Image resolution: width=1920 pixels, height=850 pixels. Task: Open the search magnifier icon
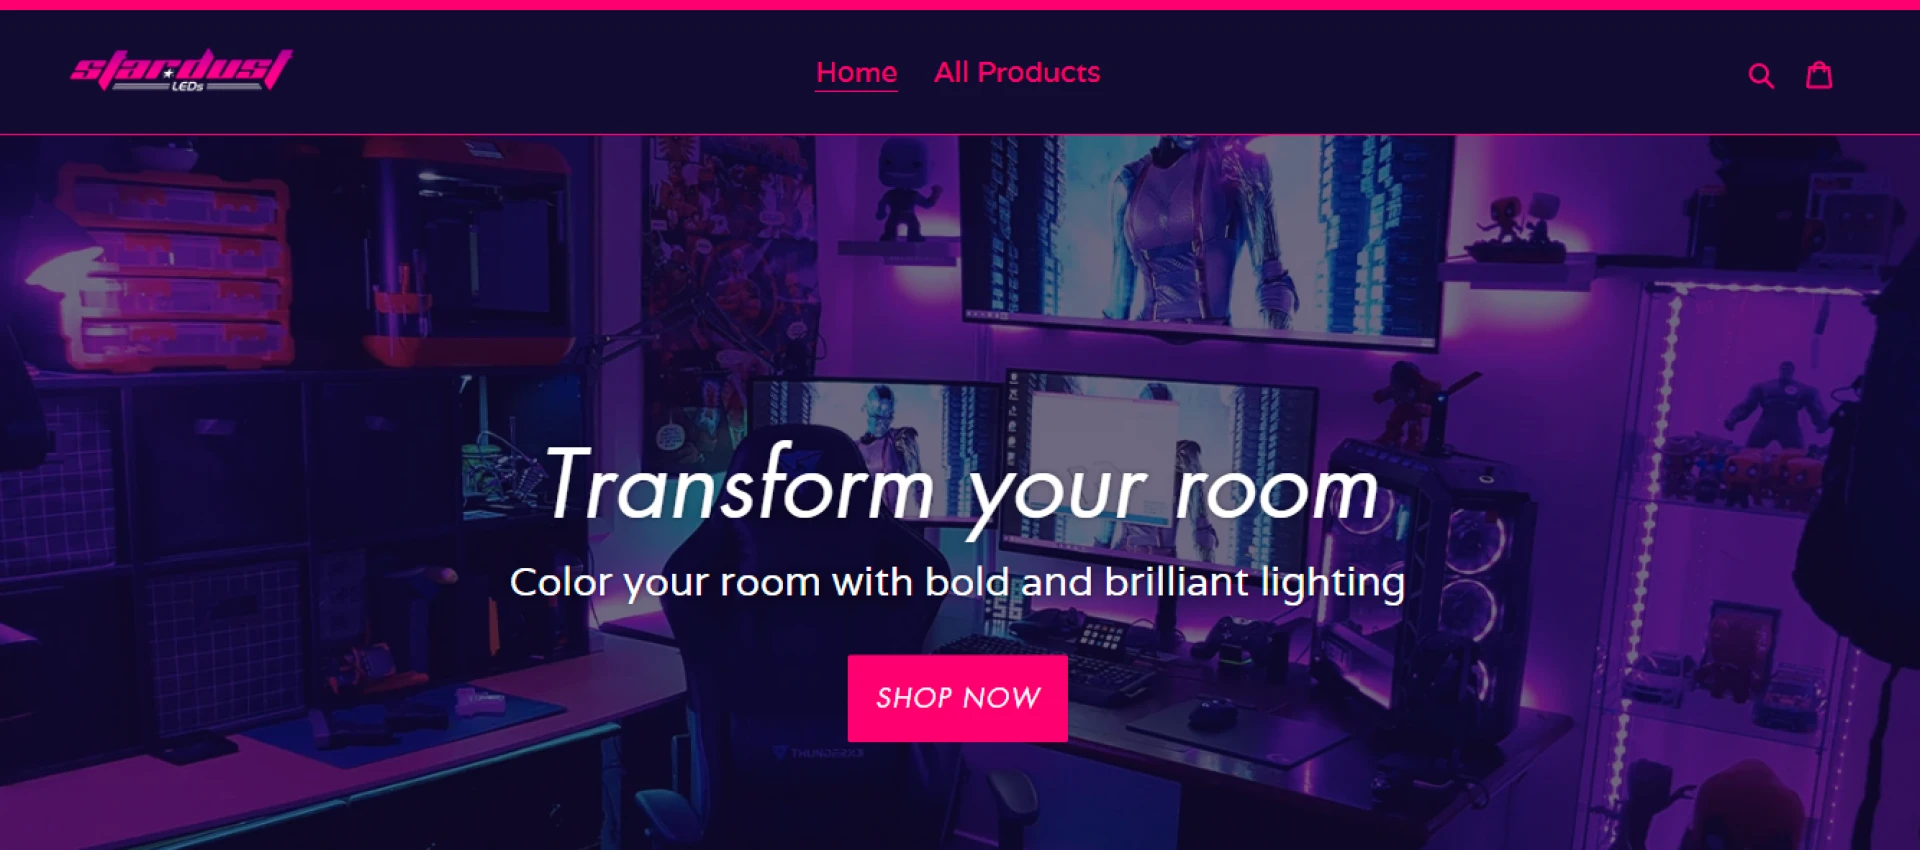1761,75
